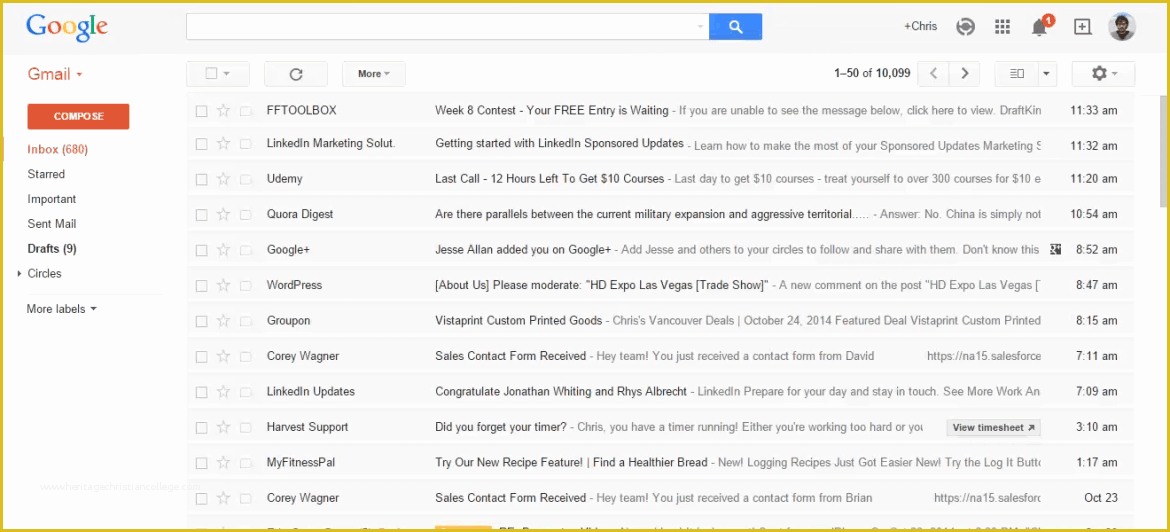Image resolution: width=1170 pixels, height=532 pixels.
Task: Open the notifications bell
Action: [1039, 27]
